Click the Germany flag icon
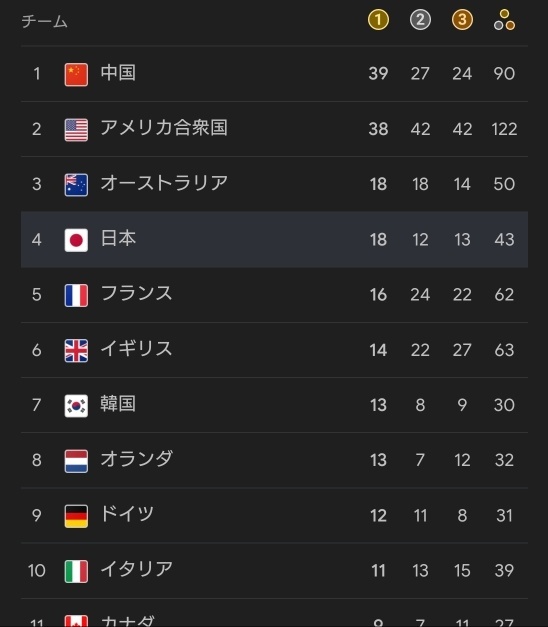 click(76, 516)
